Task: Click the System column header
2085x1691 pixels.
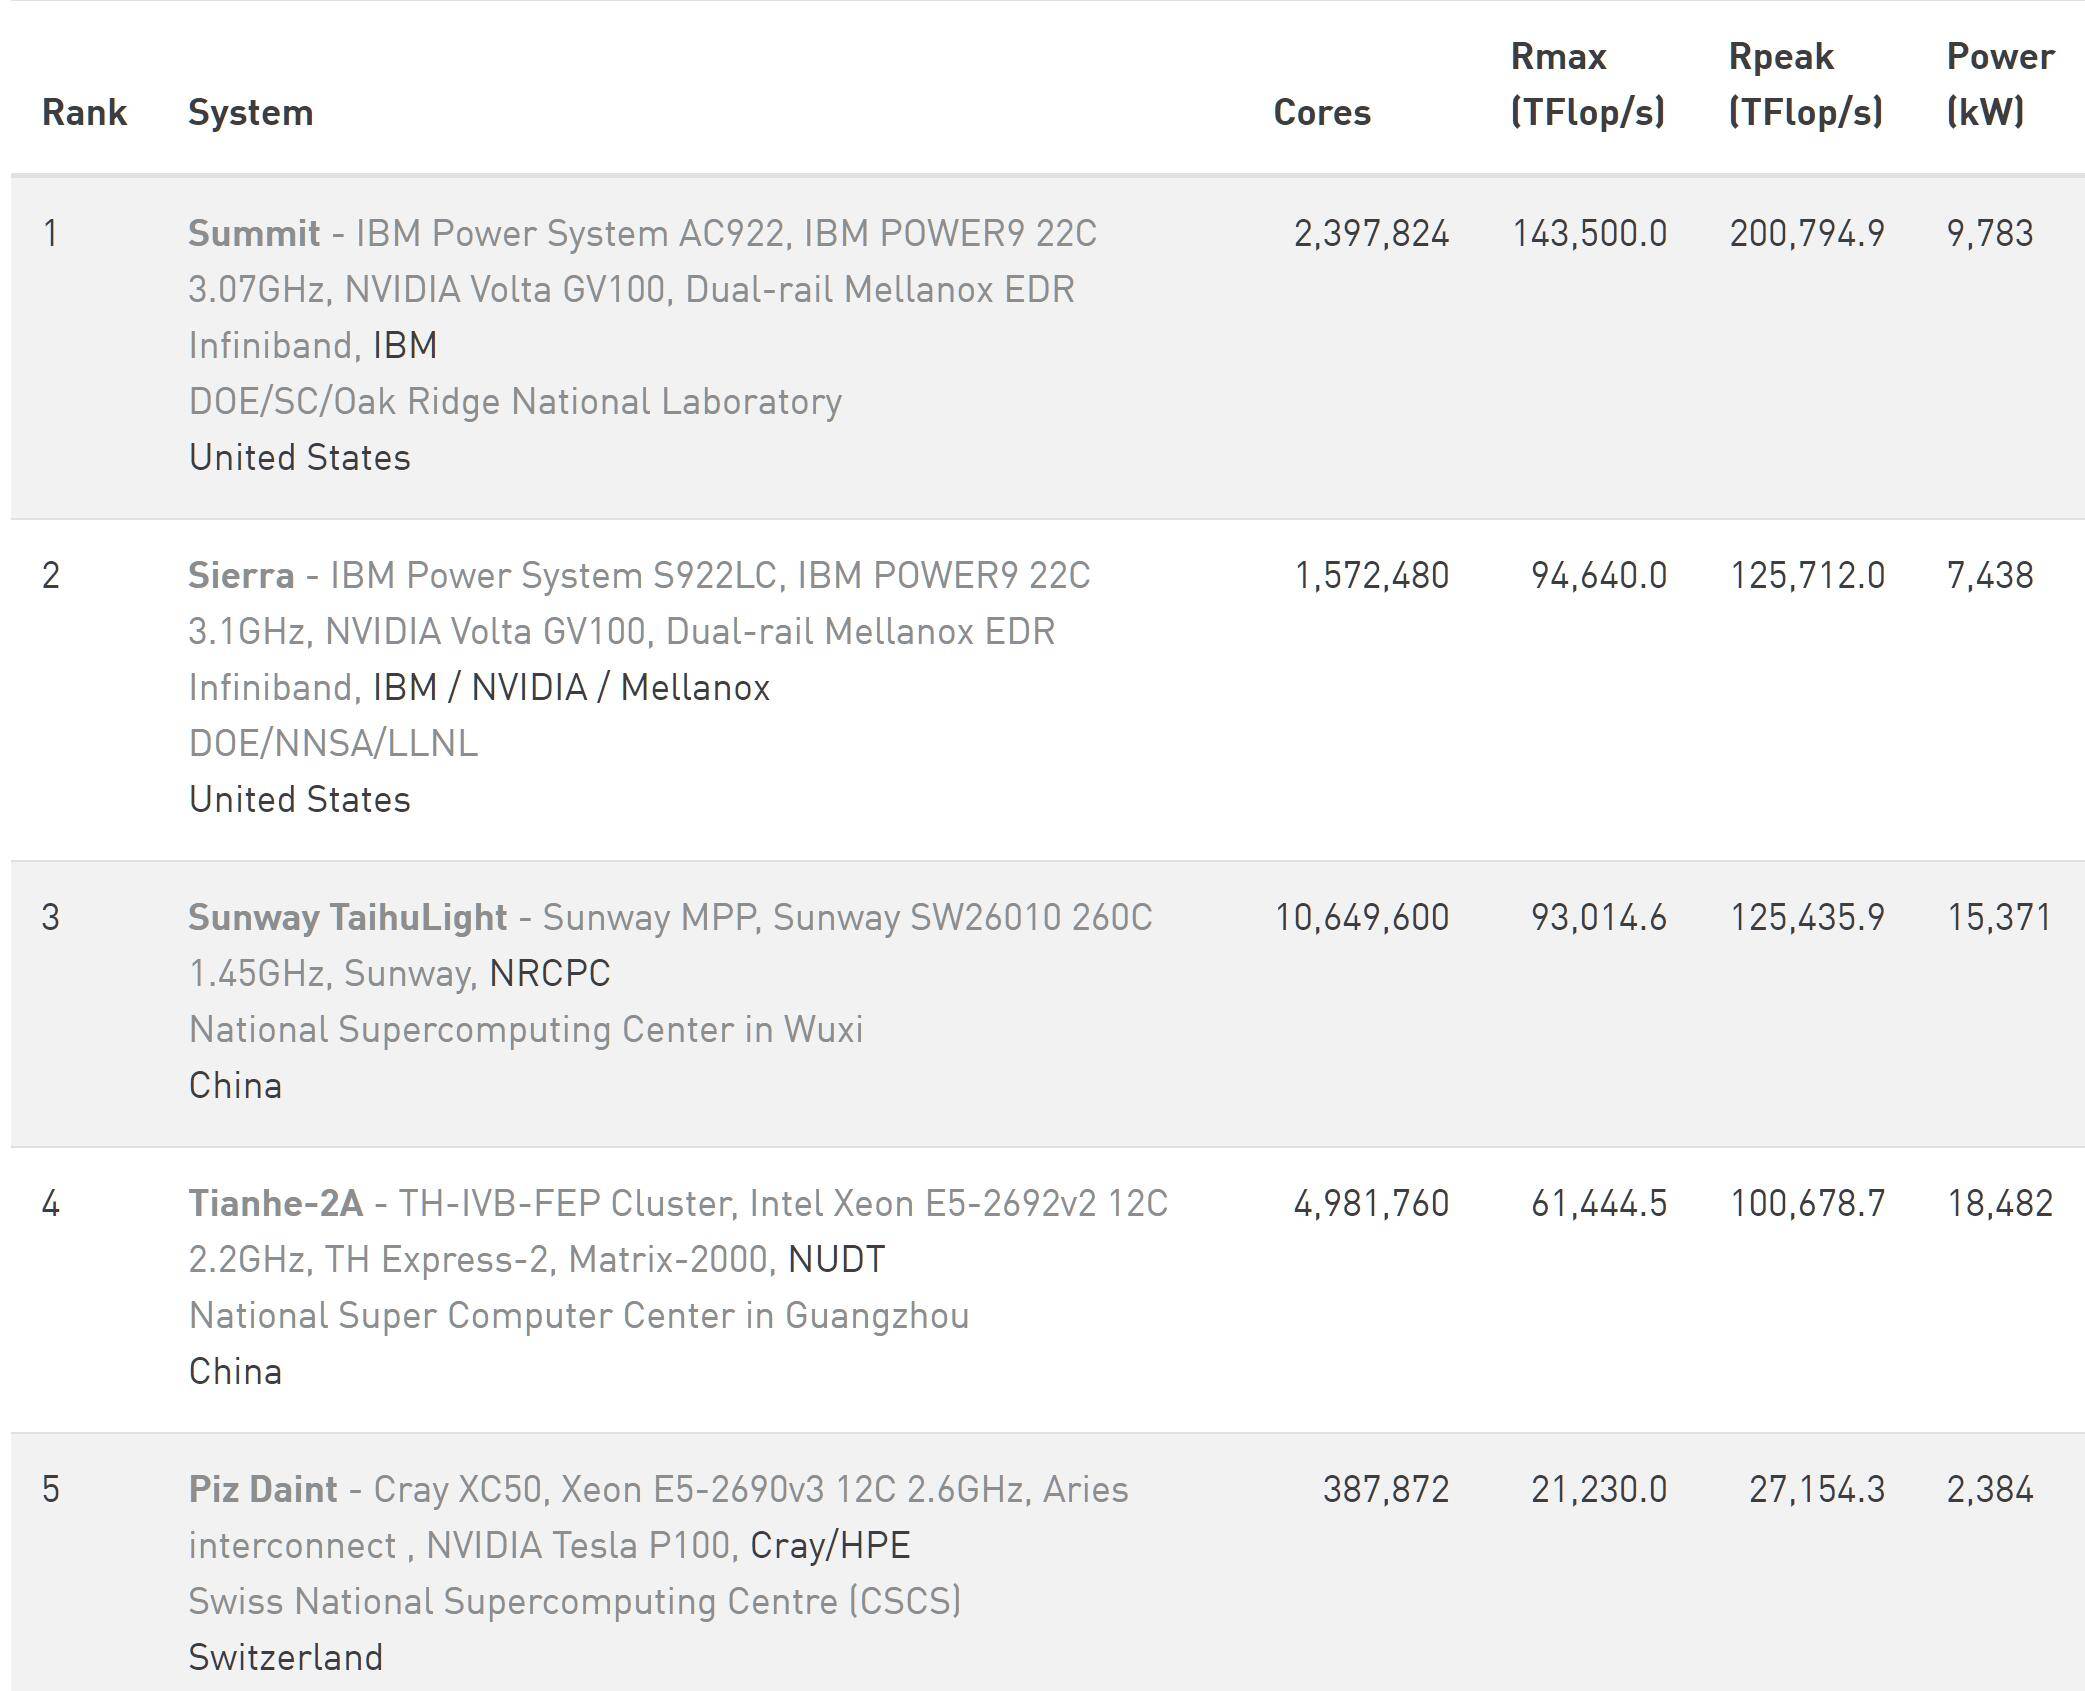Action: tap(250, 112)
